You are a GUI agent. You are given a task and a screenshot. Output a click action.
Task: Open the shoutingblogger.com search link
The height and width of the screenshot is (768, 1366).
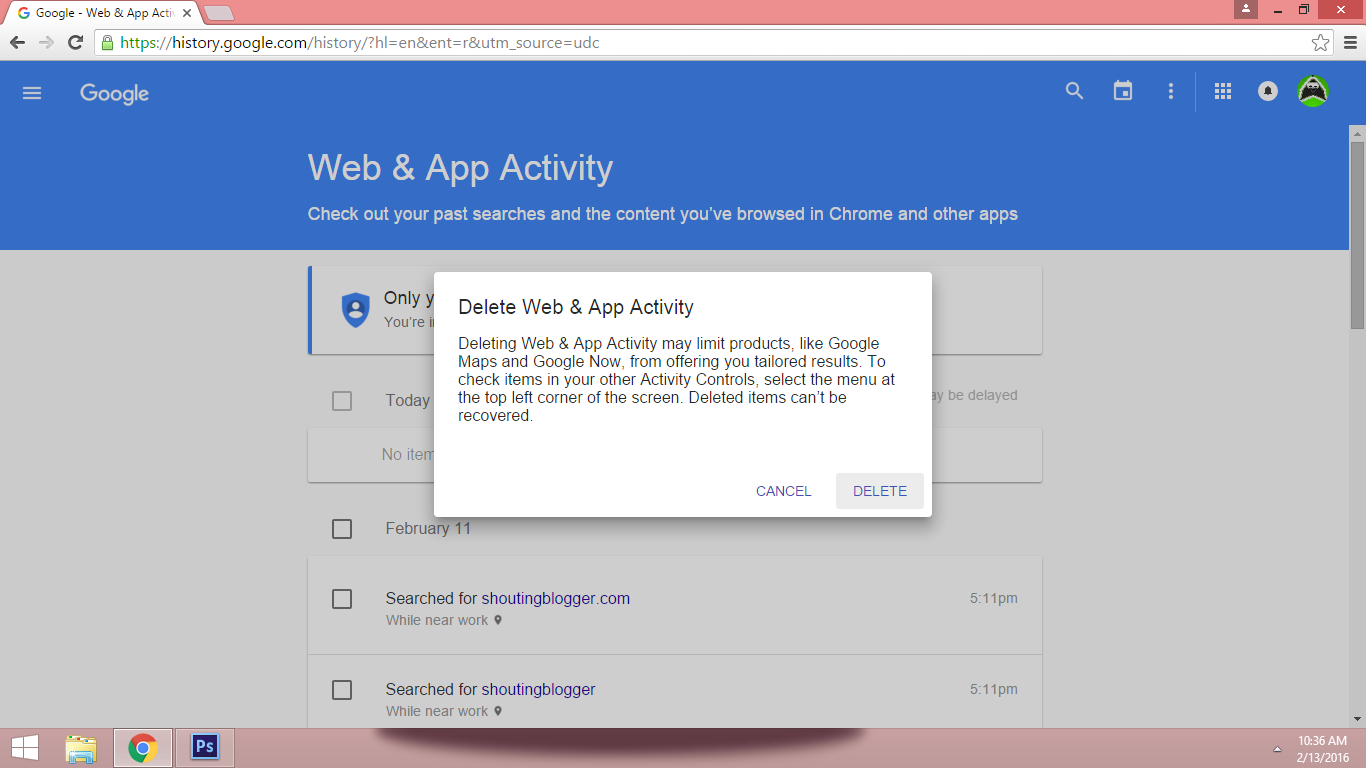pos(556,599)
